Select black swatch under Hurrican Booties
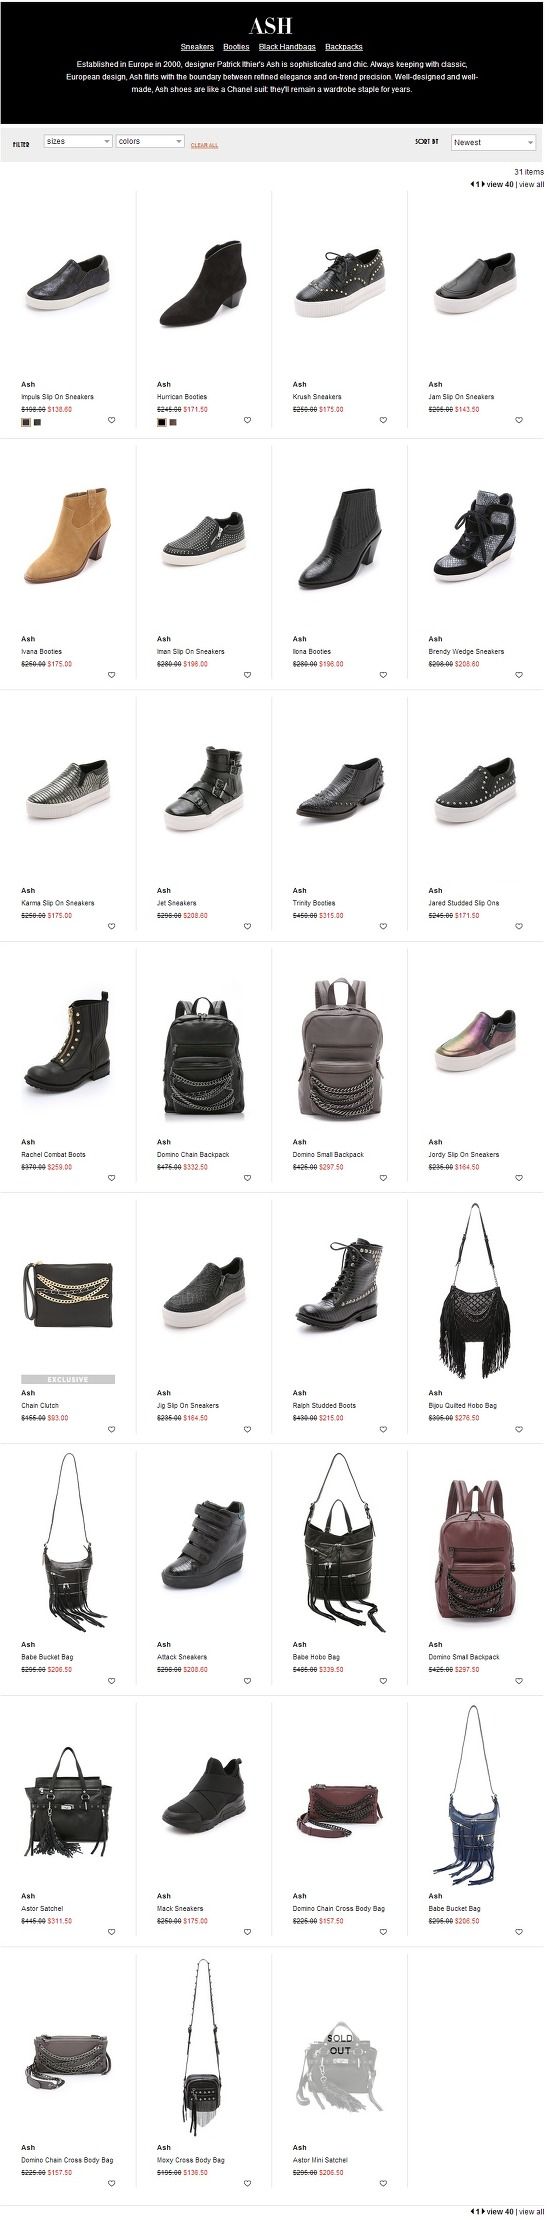The height and width of the screenshot is (2220, 550). coord(161,421)
